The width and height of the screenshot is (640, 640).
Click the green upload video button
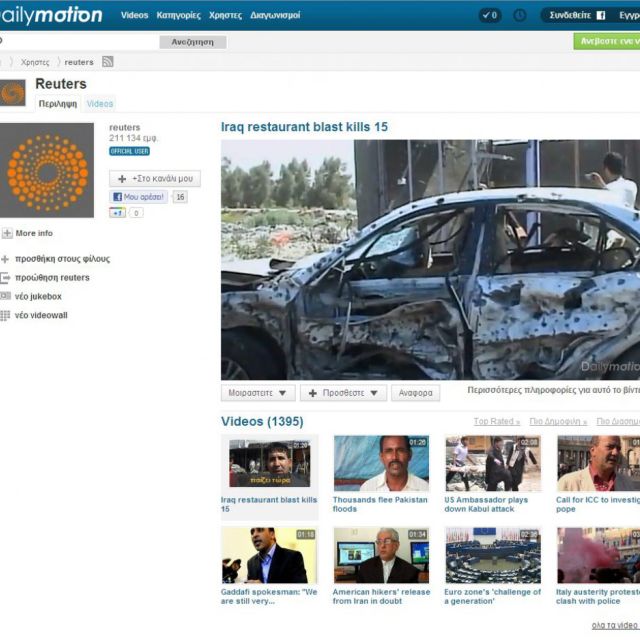(607, 41)
